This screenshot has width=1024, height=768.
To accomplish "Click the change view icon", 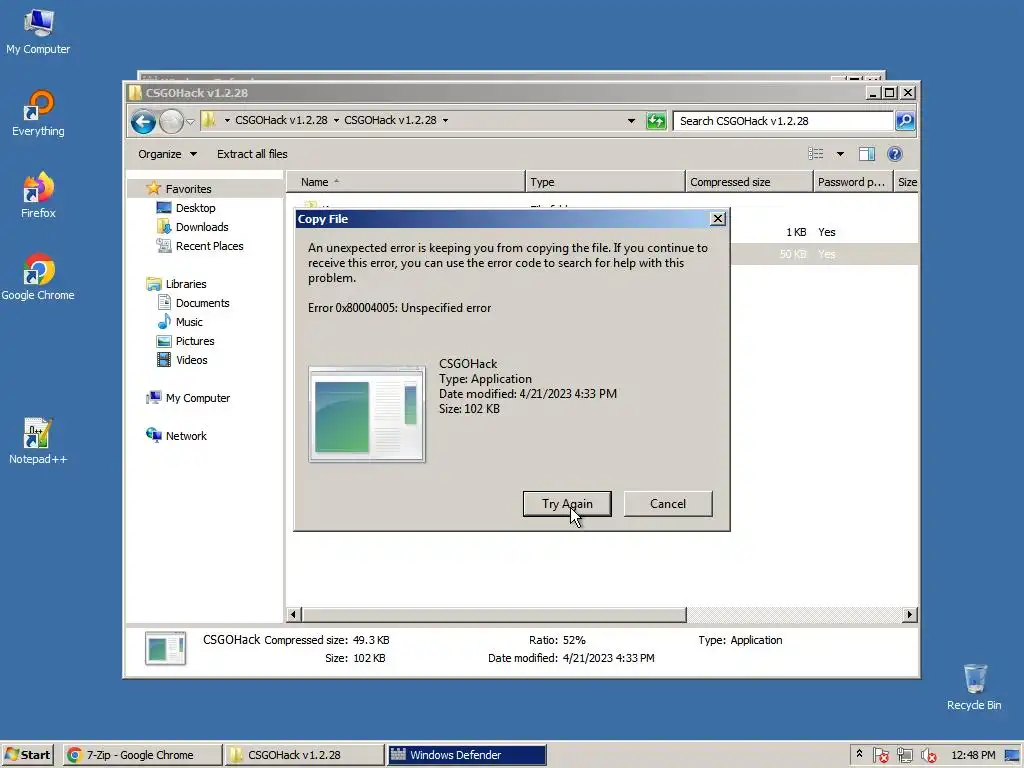I will (x=816, y=154).
